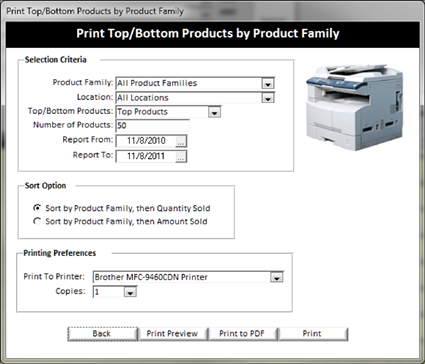The image size is (425, 364).
Task: Expand the Copies dropdown arrow
Action: (x=130, y=292)
